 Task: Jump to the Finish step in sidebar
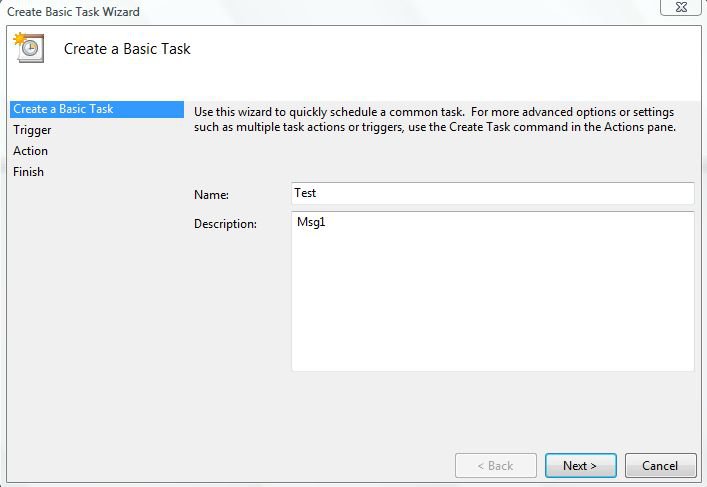[x=28, y=172]
